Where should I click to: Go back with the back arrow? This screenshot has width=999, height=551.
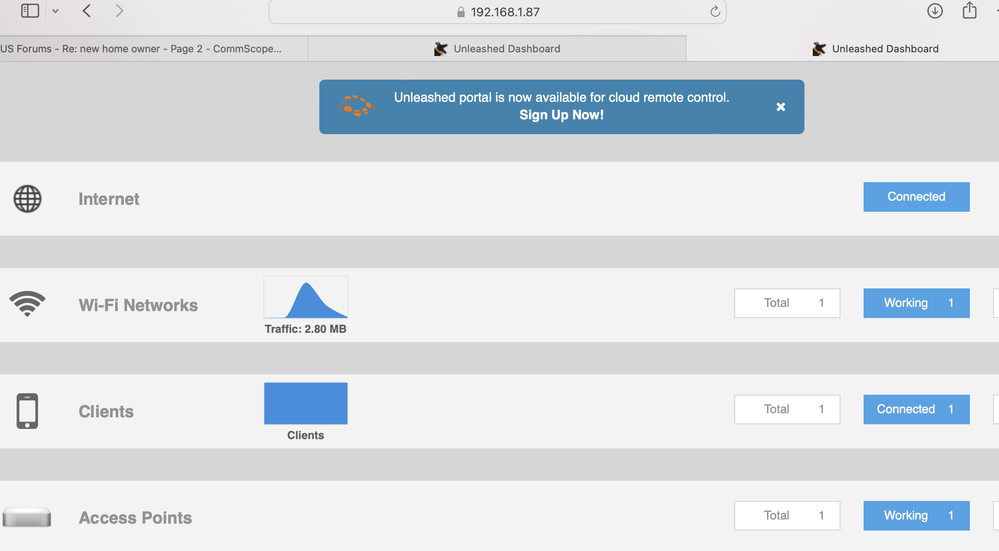[x=87, y=11]
